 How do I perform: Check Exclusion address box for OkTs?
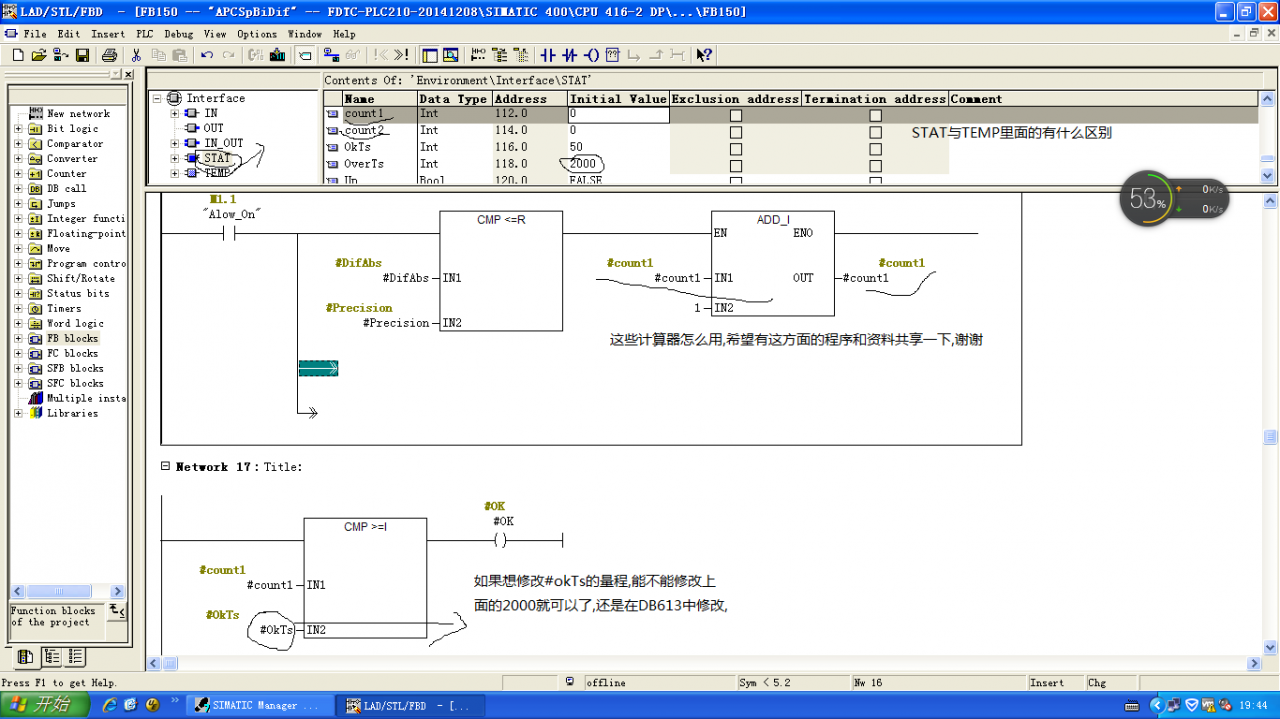(x=736, y=149)
